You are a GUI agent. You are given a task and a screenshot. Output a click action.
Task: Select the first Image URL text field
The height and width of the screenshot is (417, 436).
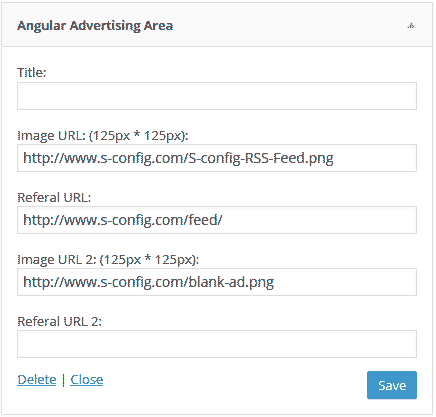tap(217, 158)
